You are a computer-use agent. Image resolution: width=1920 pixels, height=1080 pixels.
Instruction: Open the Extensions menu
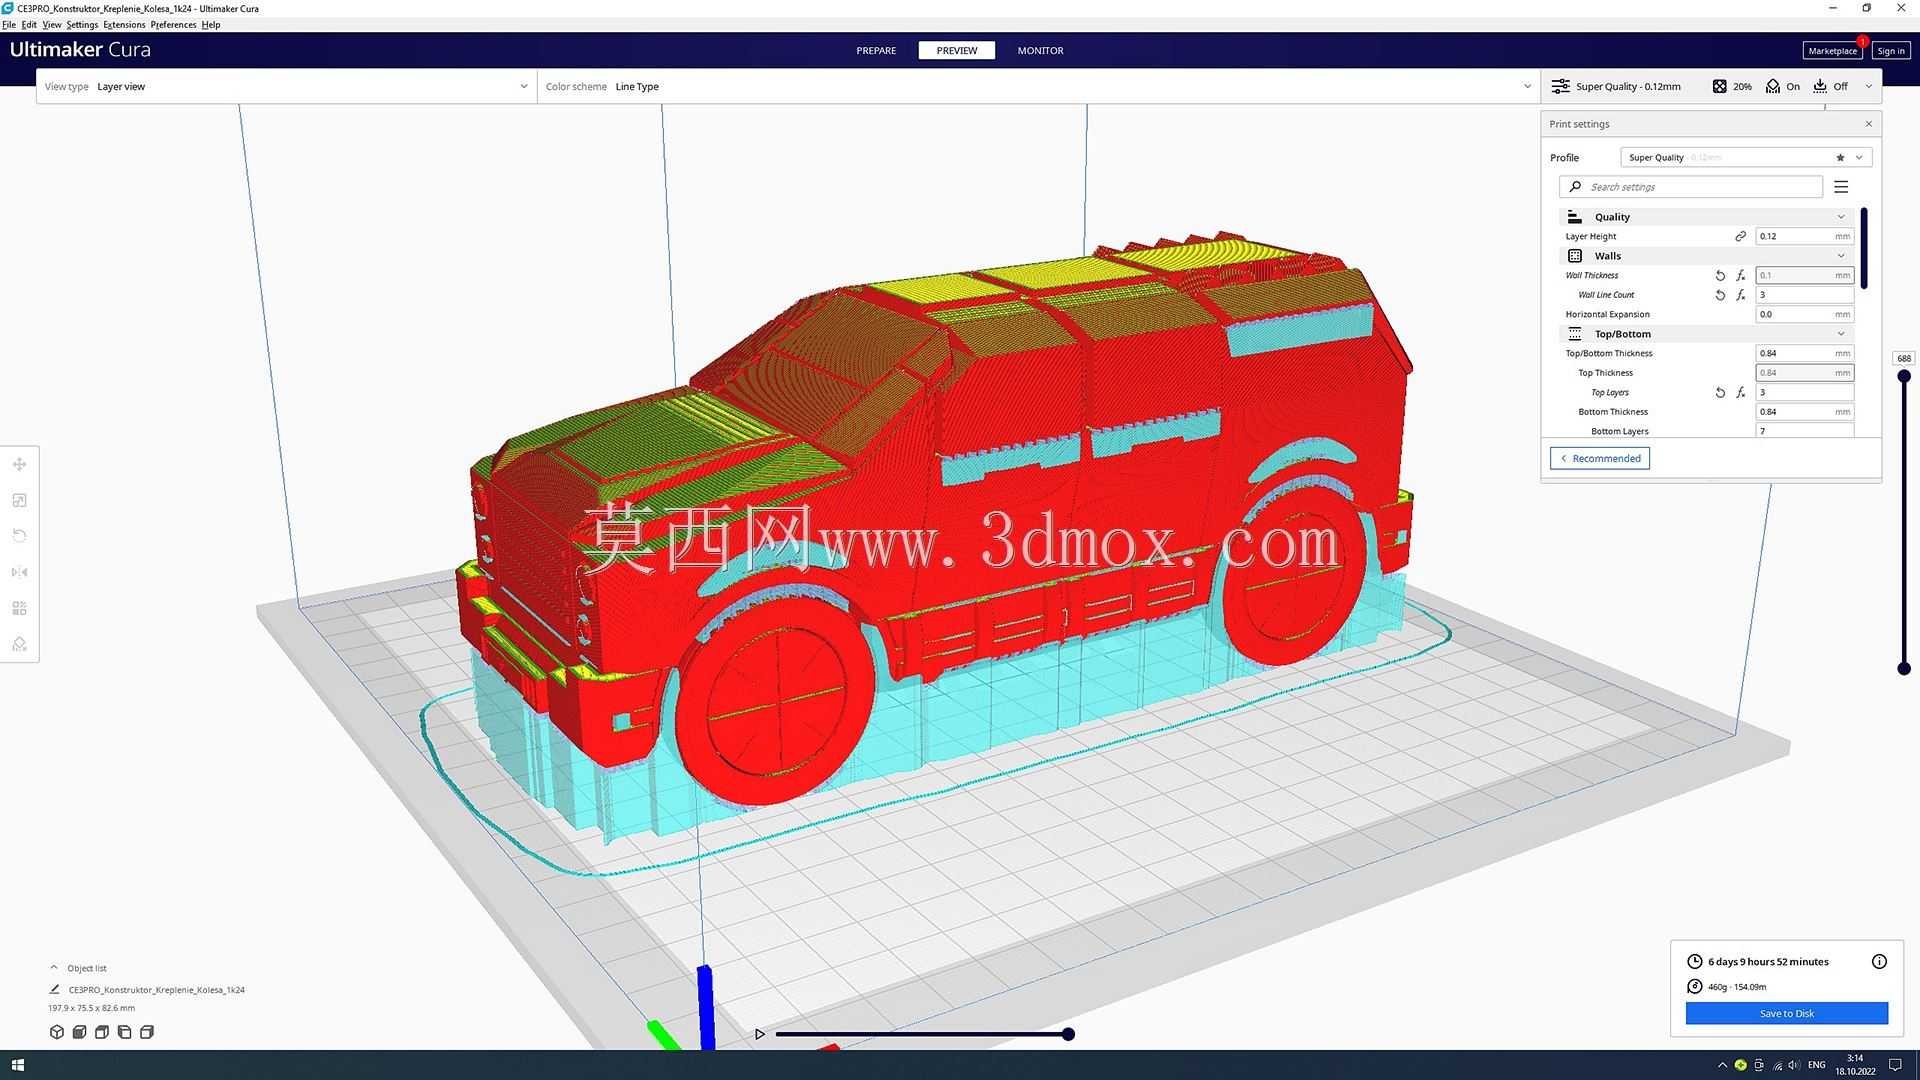pos(124,25)
